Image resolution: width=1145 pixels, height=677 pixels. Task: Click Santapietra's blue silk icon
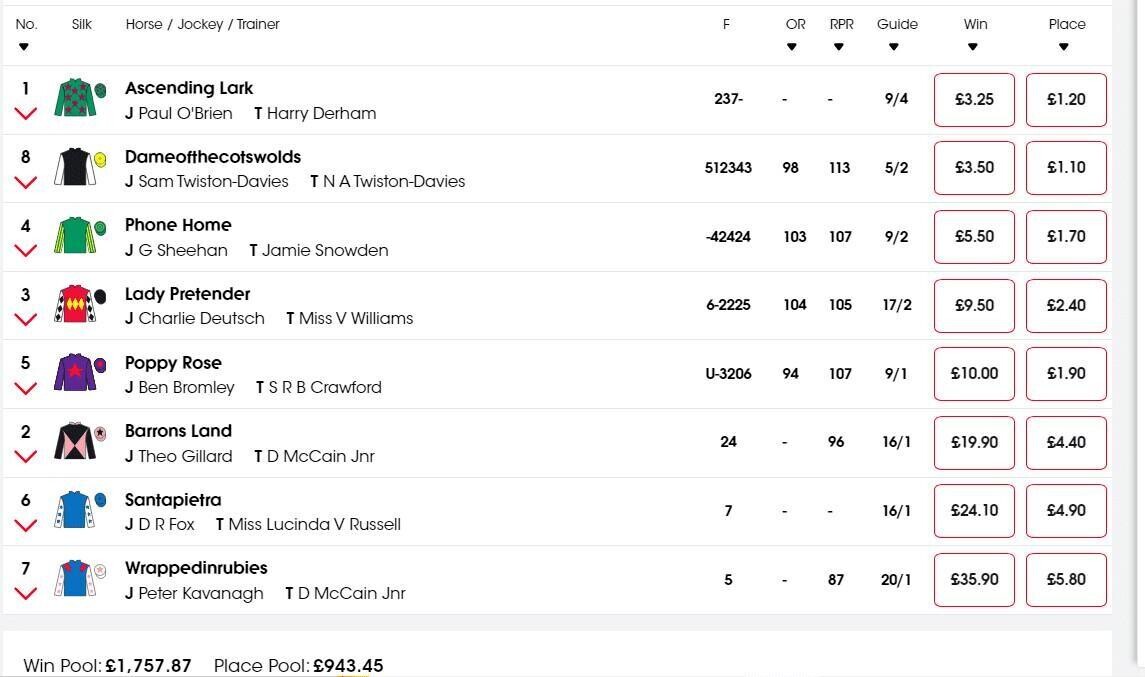pos(80,510)
